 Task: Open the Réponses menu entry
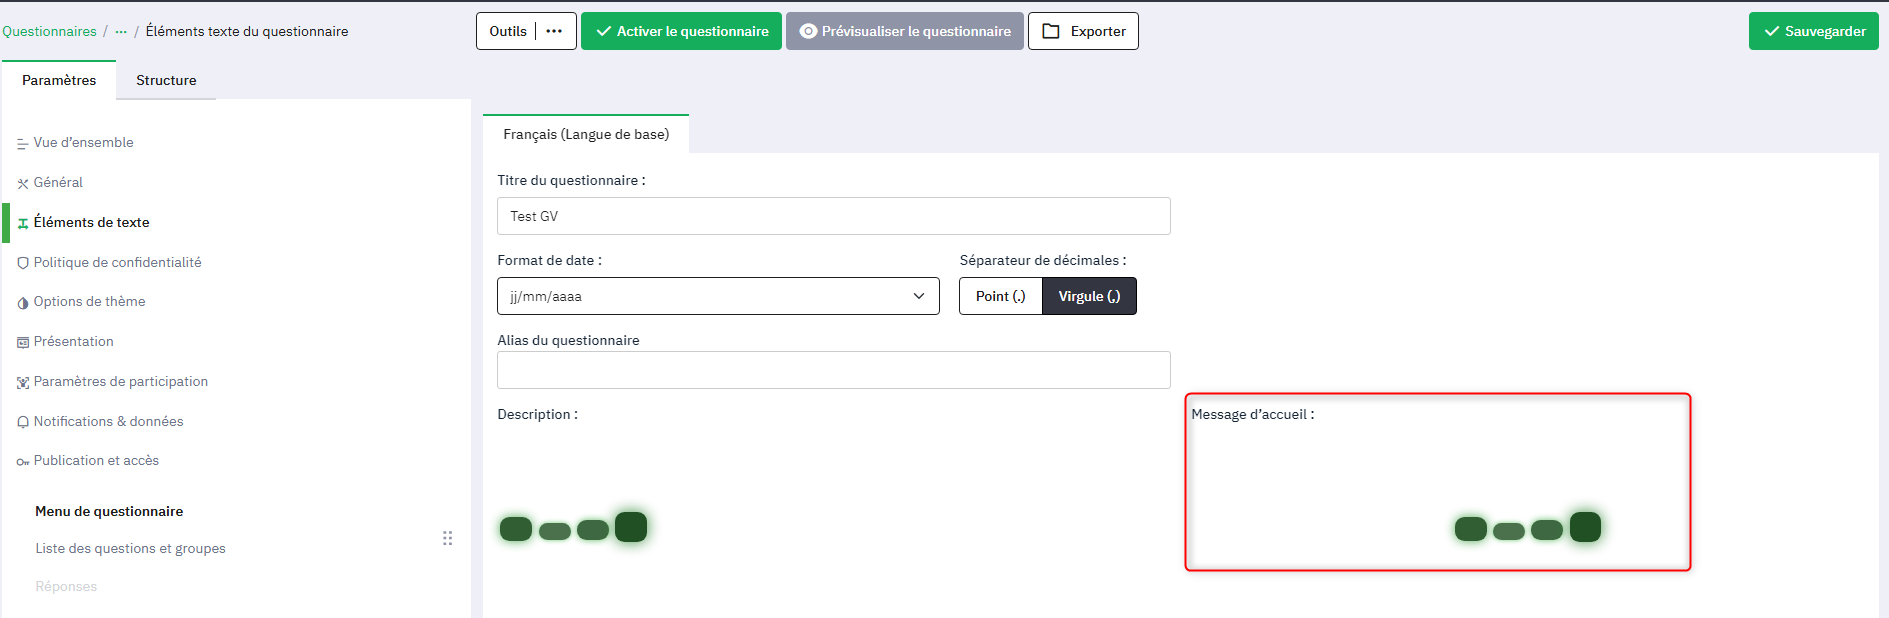click(66, 586)
